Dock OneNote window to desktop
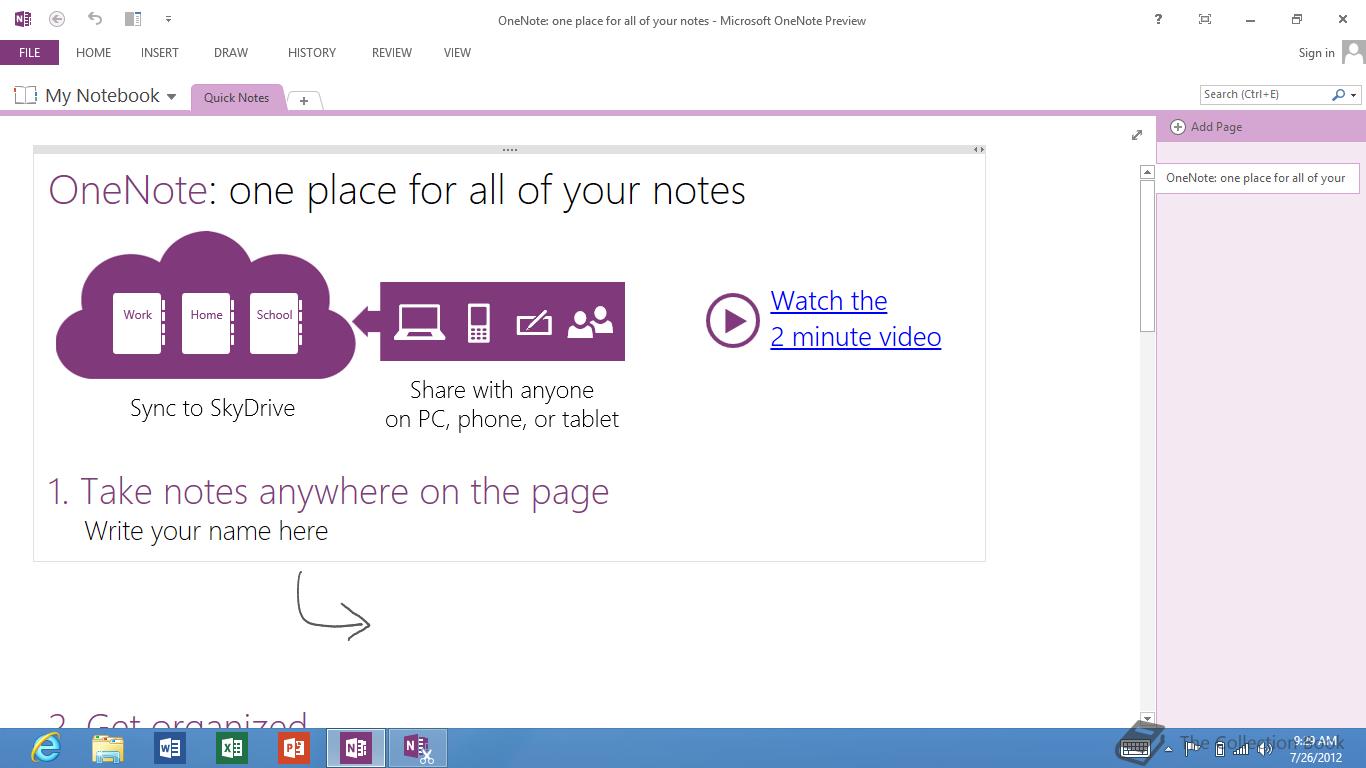Screen dimensions: 1366x768 (x=132, y=19)
